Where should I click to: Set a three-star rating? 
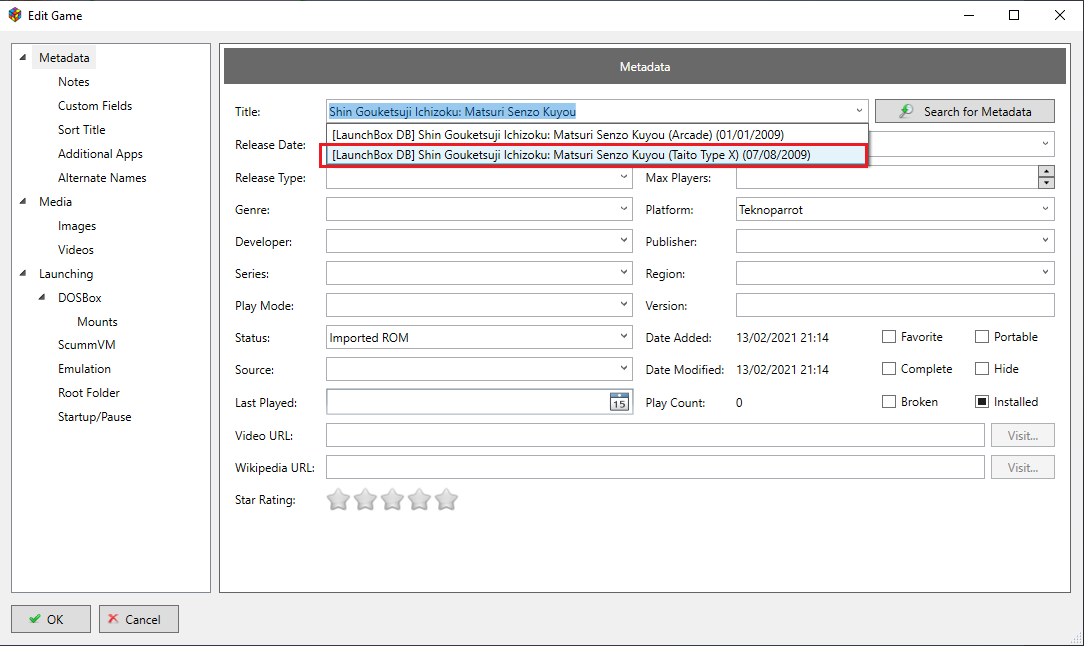click(392, 499)
